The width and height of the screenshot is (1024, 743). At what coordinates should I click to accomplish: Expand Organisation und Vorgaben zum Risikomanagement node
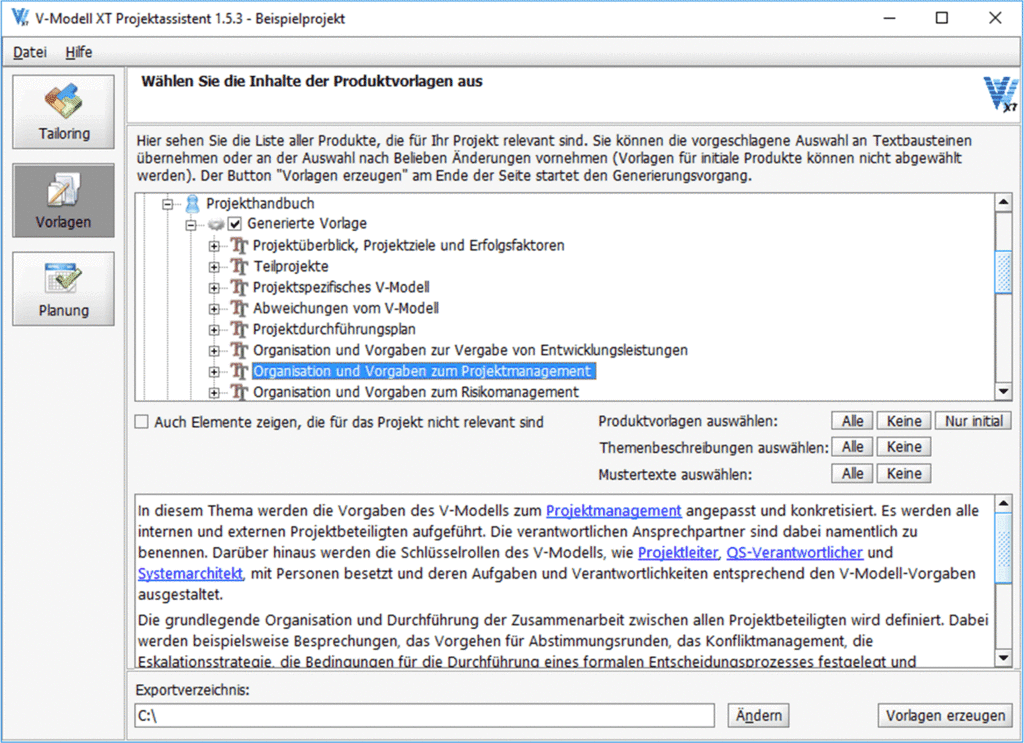click(x=214, y=392)
